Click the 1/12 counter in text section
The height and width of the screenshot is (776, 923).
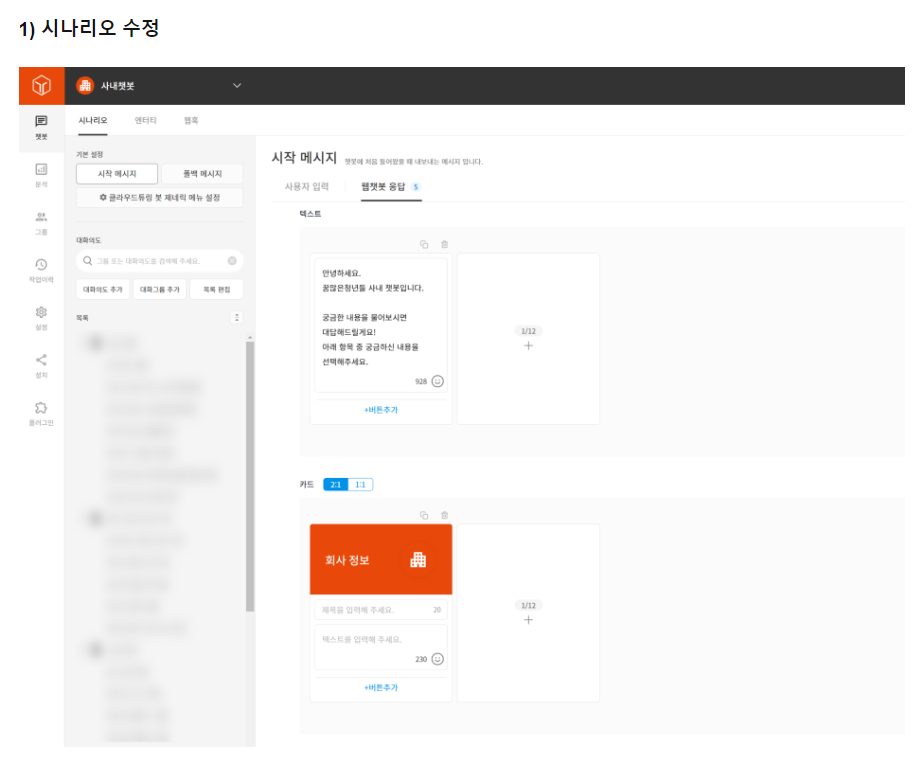[x=529, y=331]
